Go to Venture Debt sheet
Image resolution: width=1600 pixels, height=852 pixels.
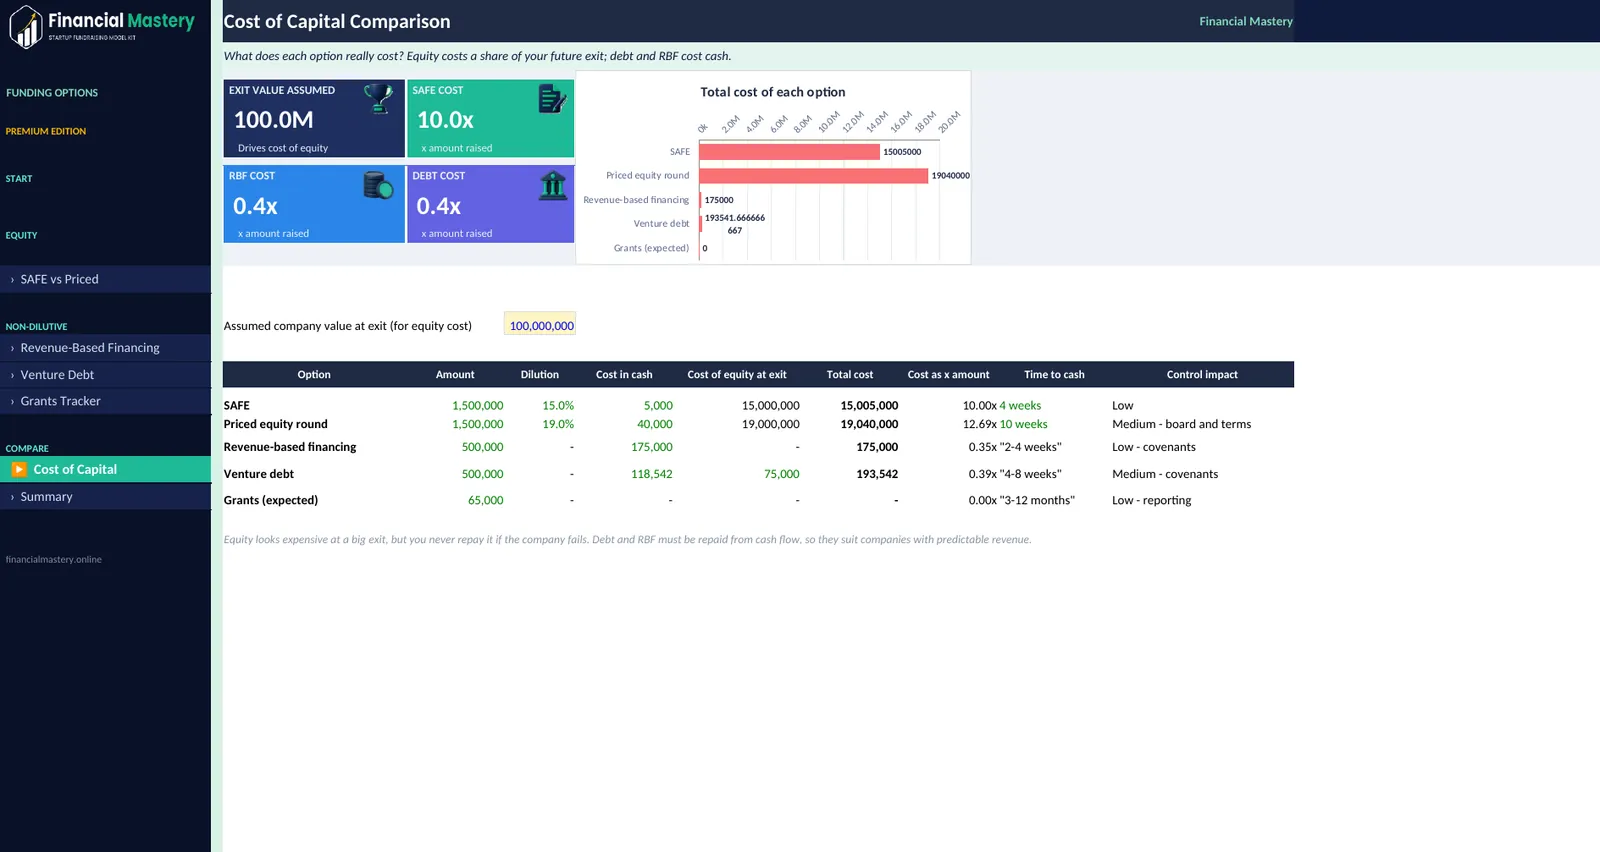click(x=106, y=375)
